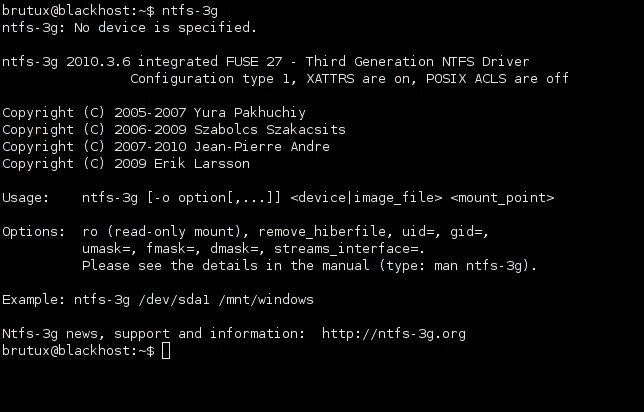Click the version number 2010.3.6
This screenshot has width=644, height=412.
pos(98,62)
